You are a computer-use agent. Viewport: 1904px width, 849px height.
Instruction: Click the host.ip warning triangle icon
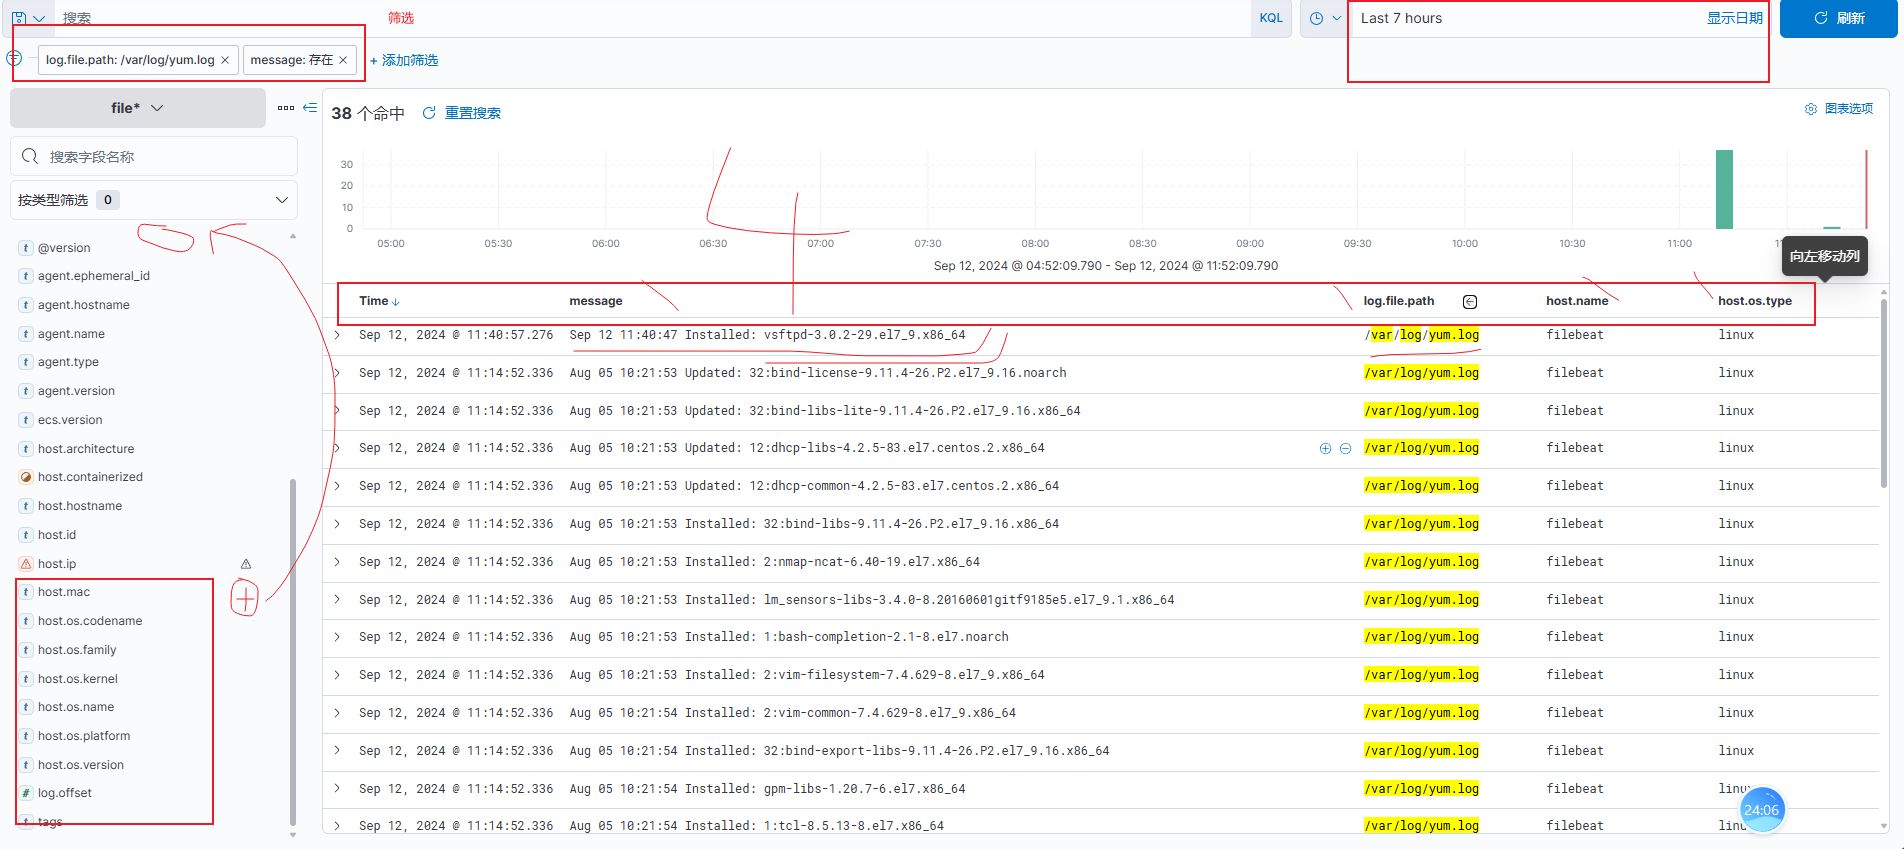246,564
